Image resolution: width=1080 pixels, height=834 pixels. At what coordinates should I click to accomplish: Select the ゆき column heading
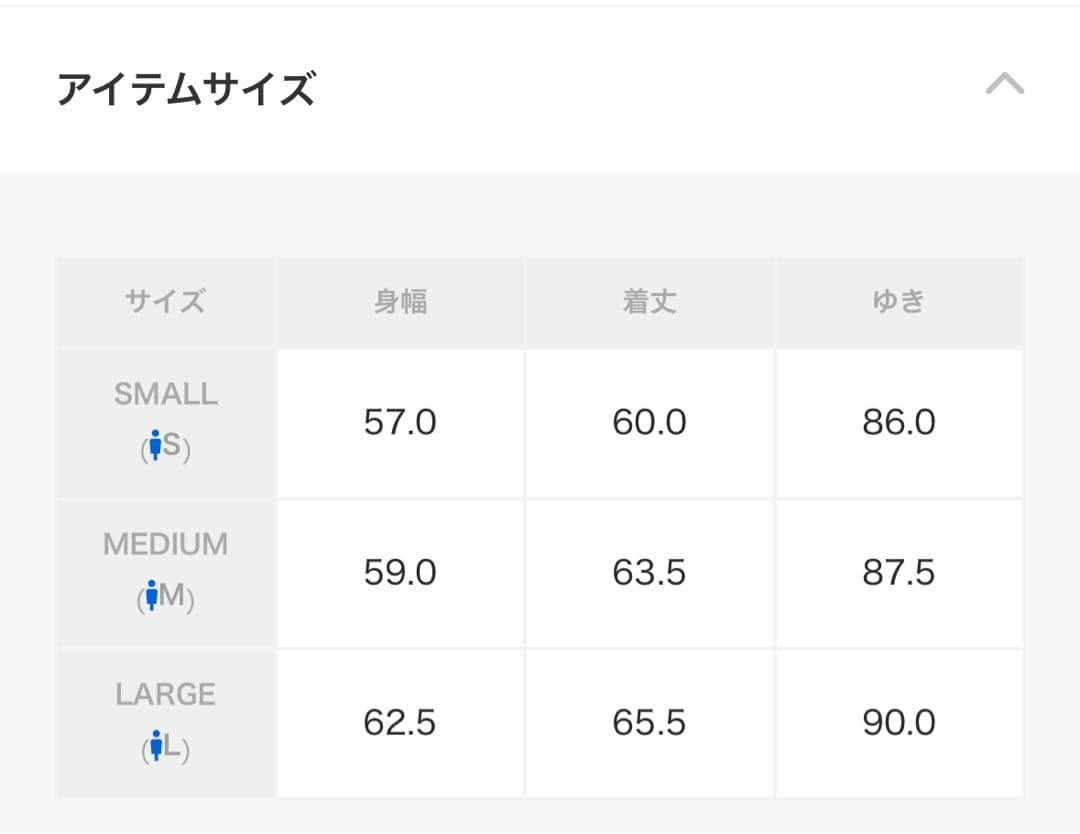click(898, 300)
